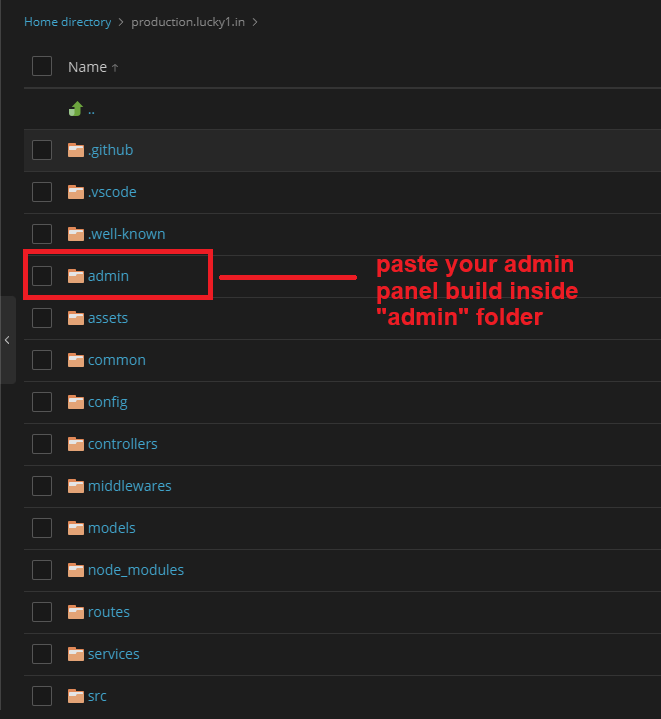This screenshot has width=661, height=719.
Task: Open the common folder link
Action: coord(117,360)
